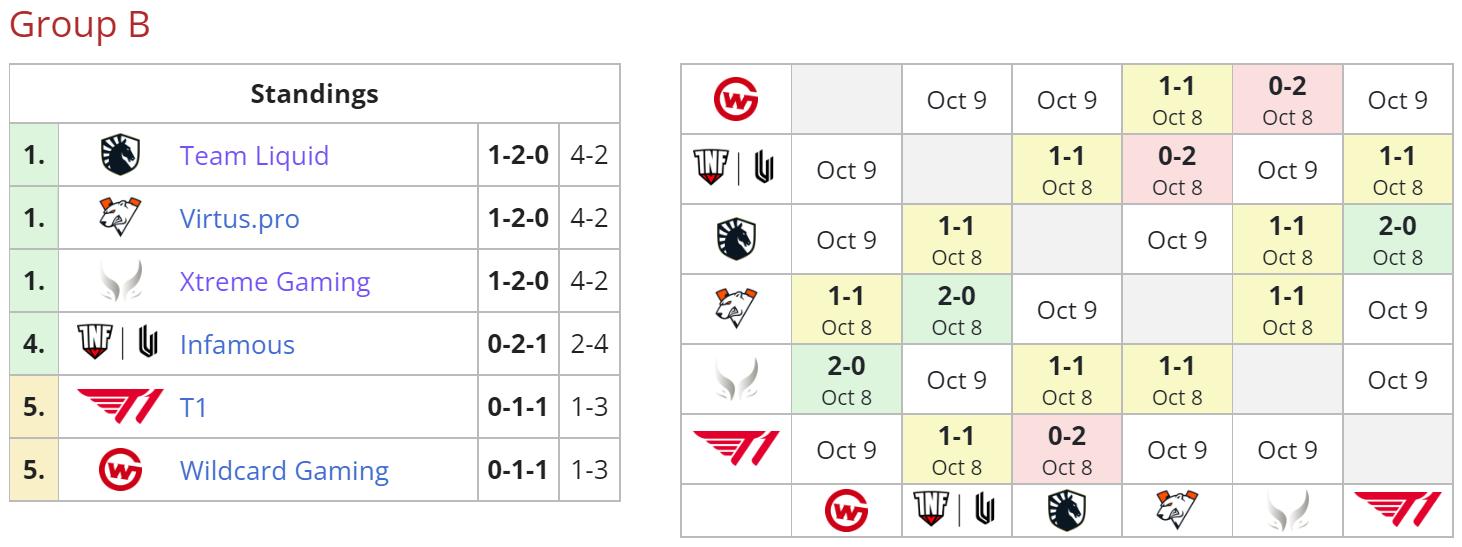Click T1 logo in crosstable bottom-right corner
Screen dimensions: 1462x547
click(x=1397, y=510)
